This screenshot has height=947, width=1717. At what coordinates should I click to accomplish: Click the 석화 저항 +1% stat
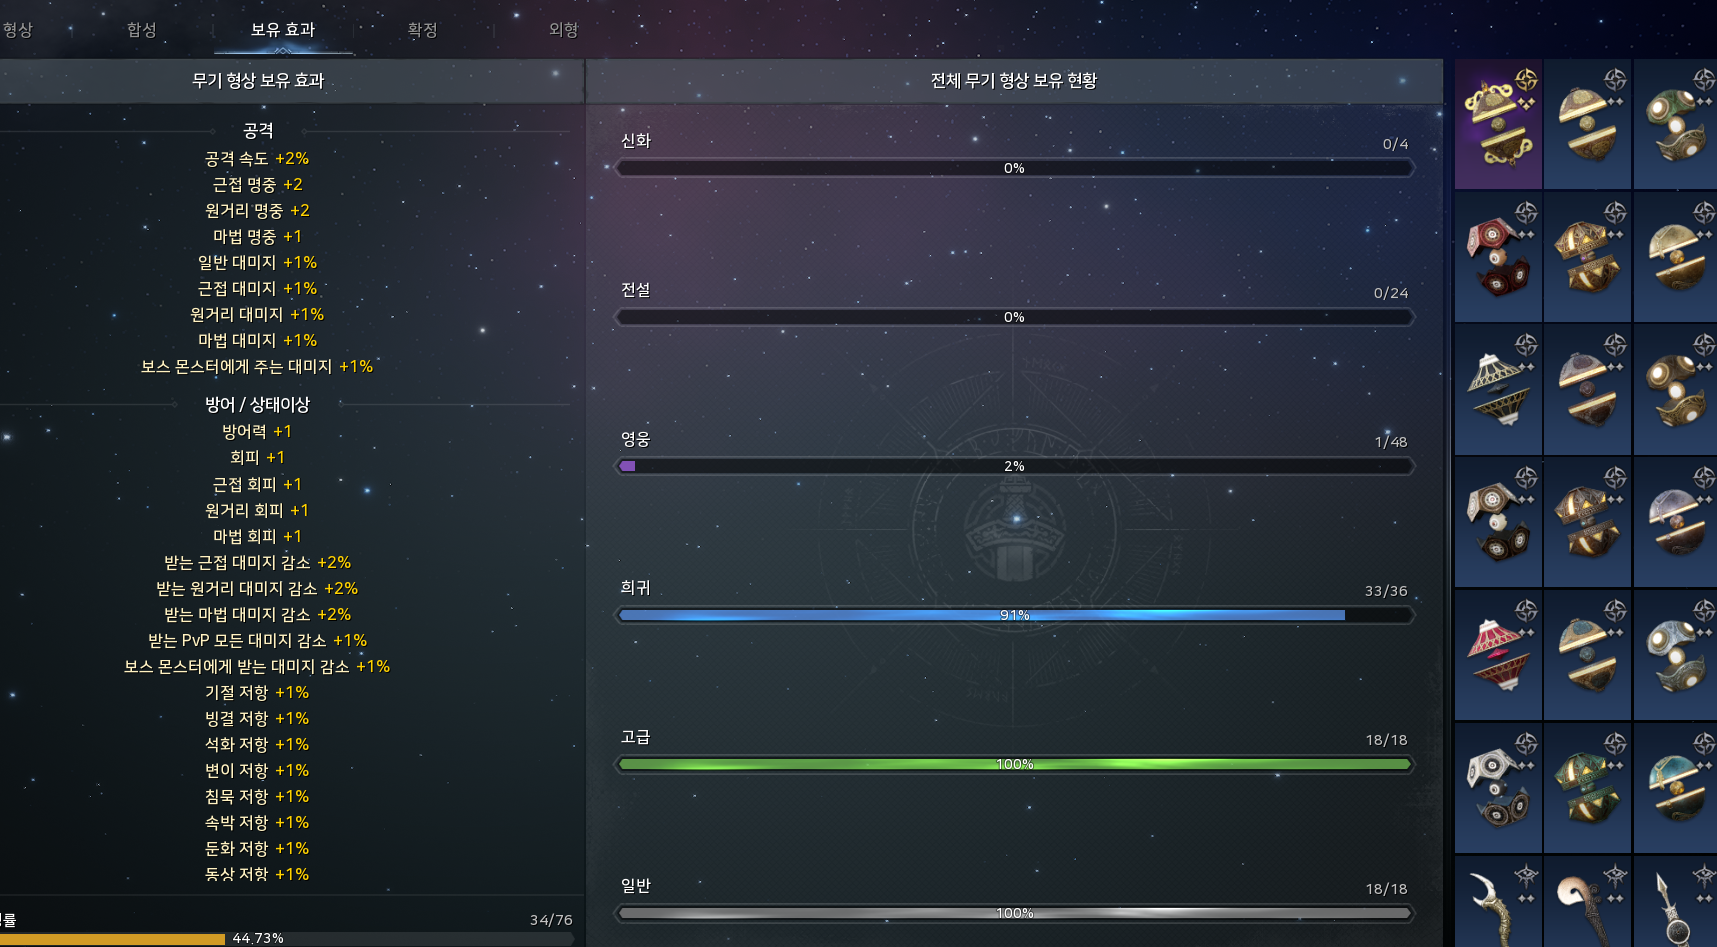[257, 745]
